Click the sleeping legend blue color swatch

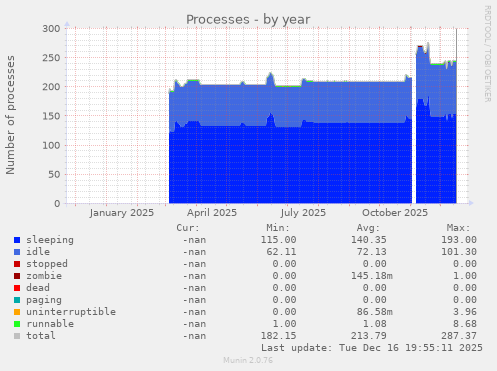tap(17, 240)
